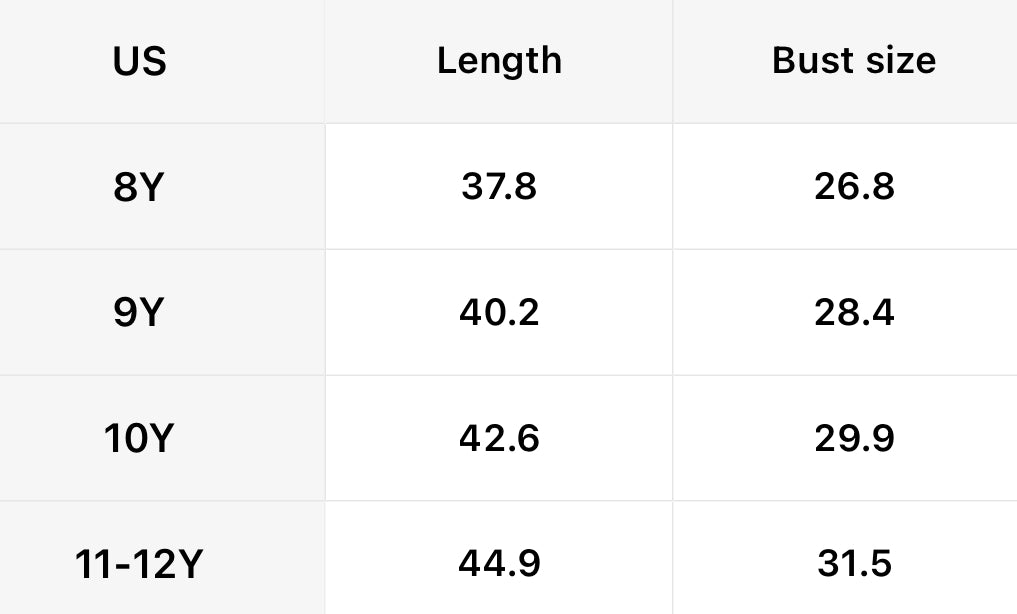The image size is (1017, 614).
Task: Click the 44.9 length value
Action: point(499,565)
